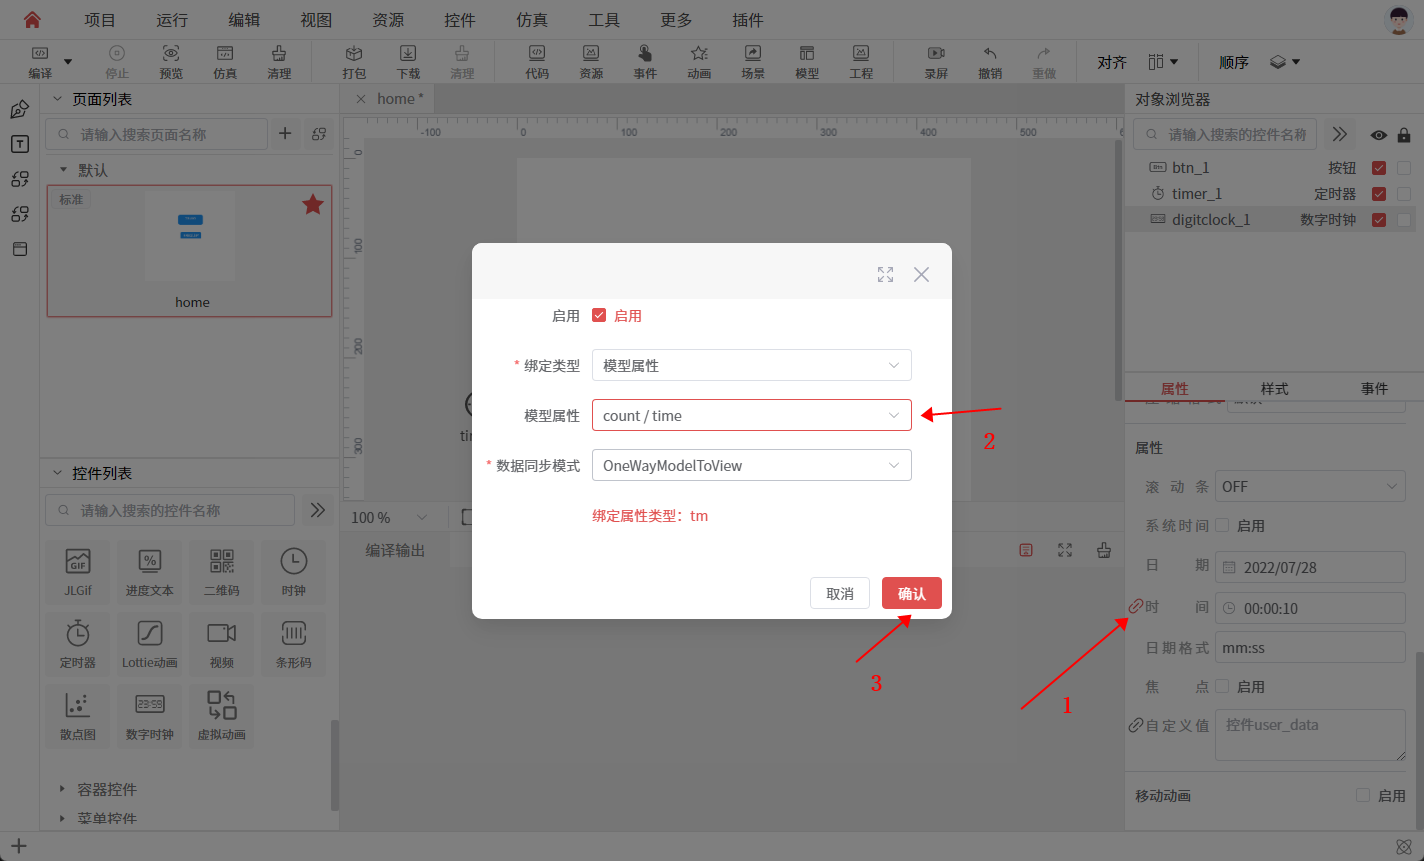
Task: Open the 工程 project toolbar icon
Action: [861, 62]
